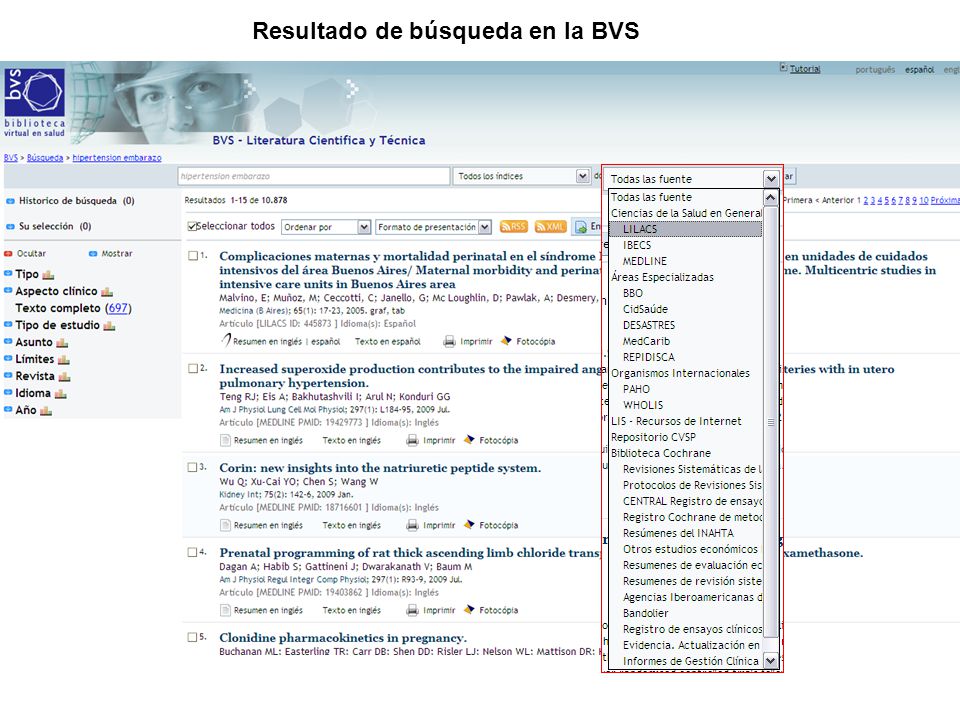Check result 3 Corin checkbox

pyautogui.click(x=193, y=467)
